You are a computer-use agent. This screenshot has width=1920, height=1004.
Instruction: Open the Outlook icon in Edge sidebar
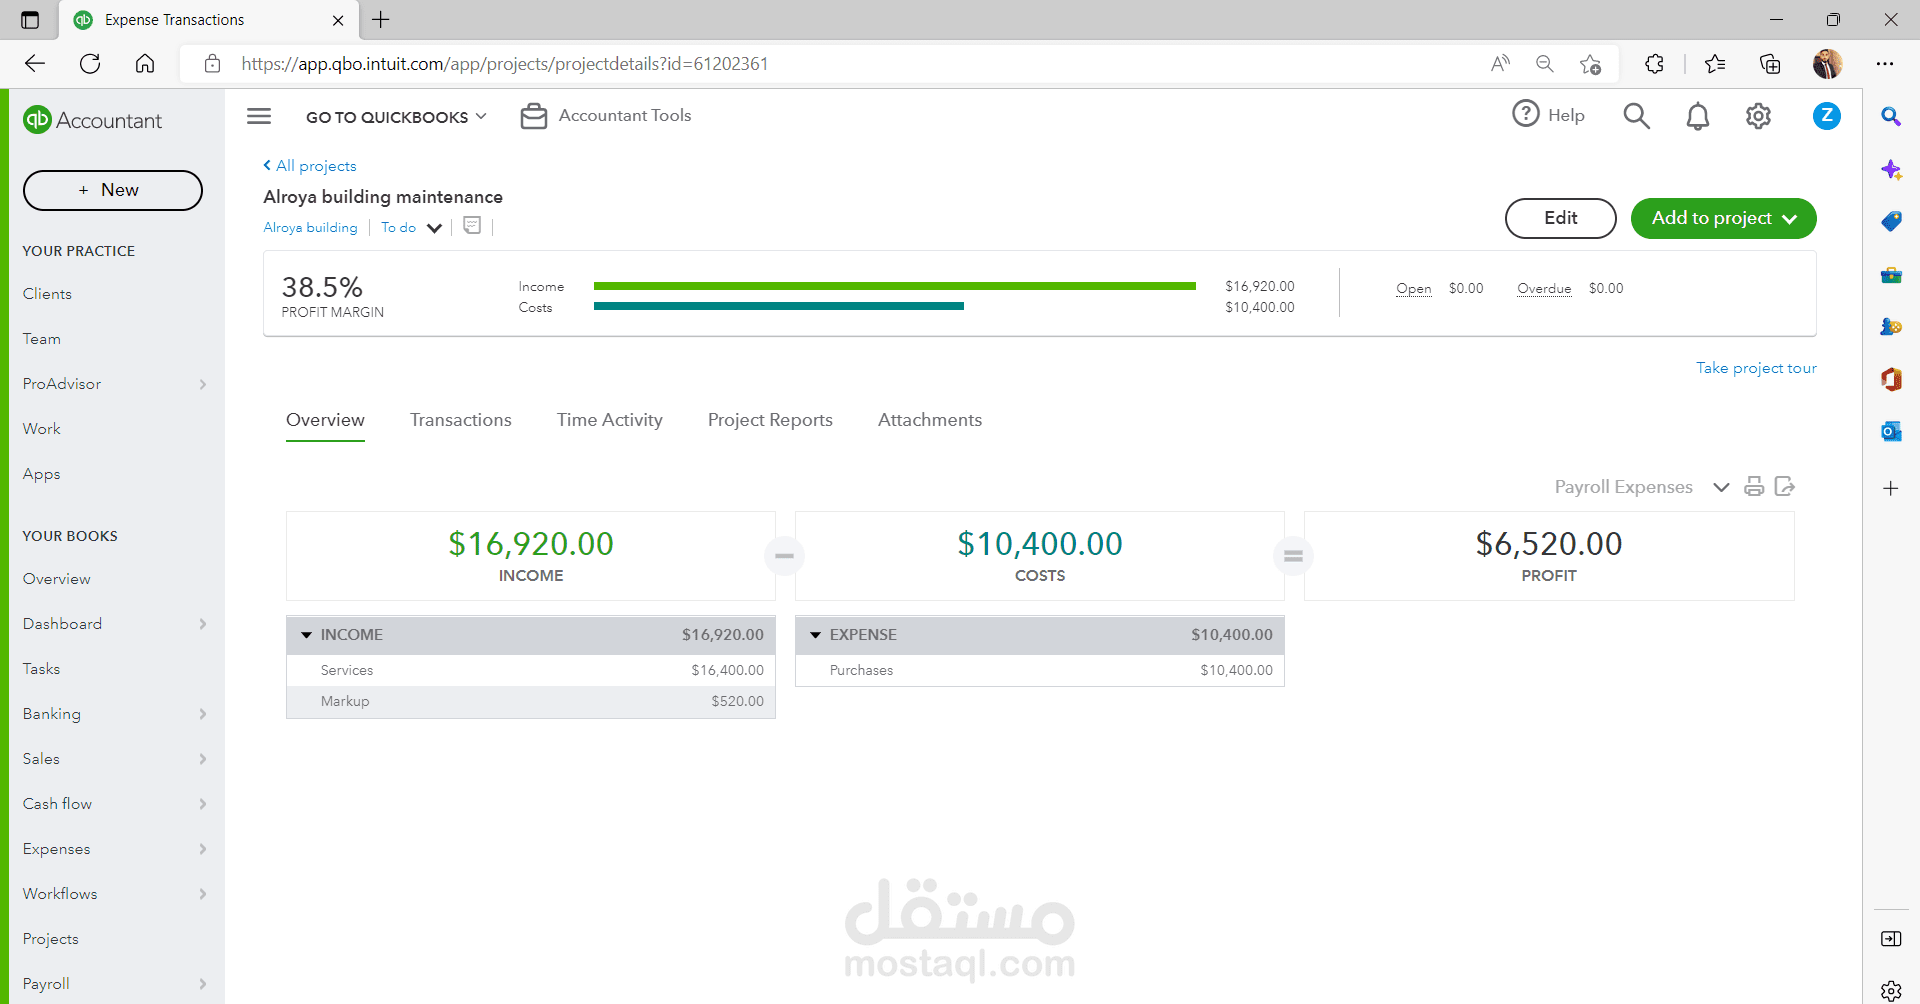[1891, 431]
